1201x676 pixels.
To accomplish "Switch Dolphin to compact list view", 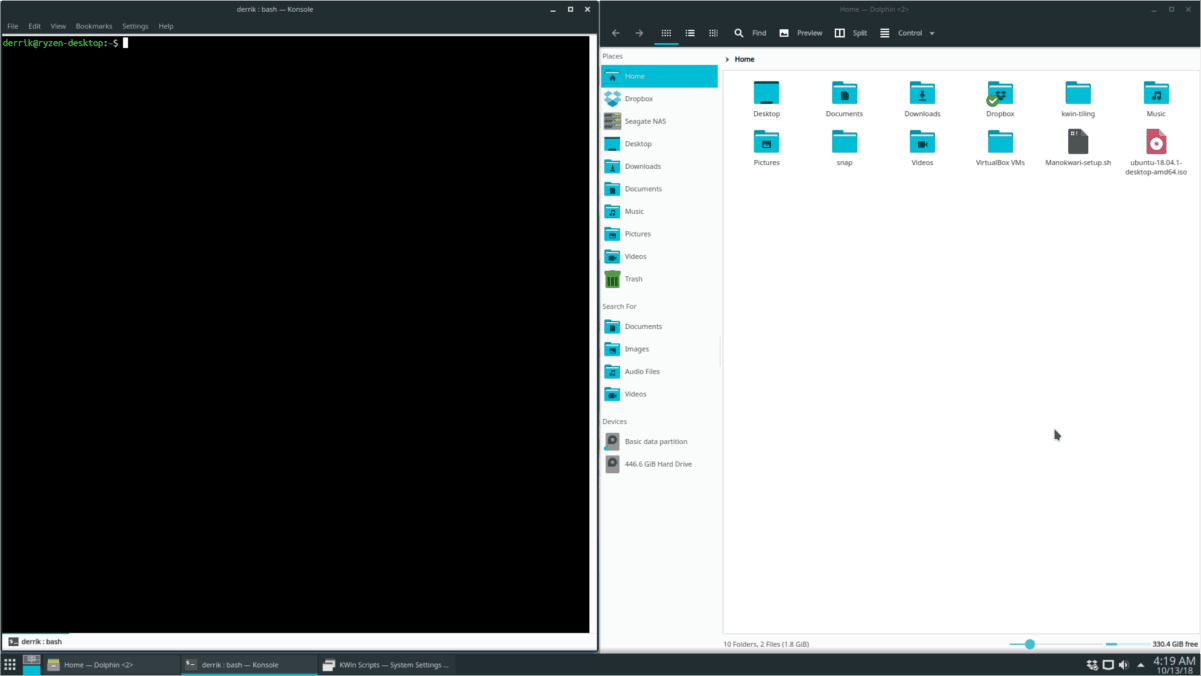I will coord(690,33).
